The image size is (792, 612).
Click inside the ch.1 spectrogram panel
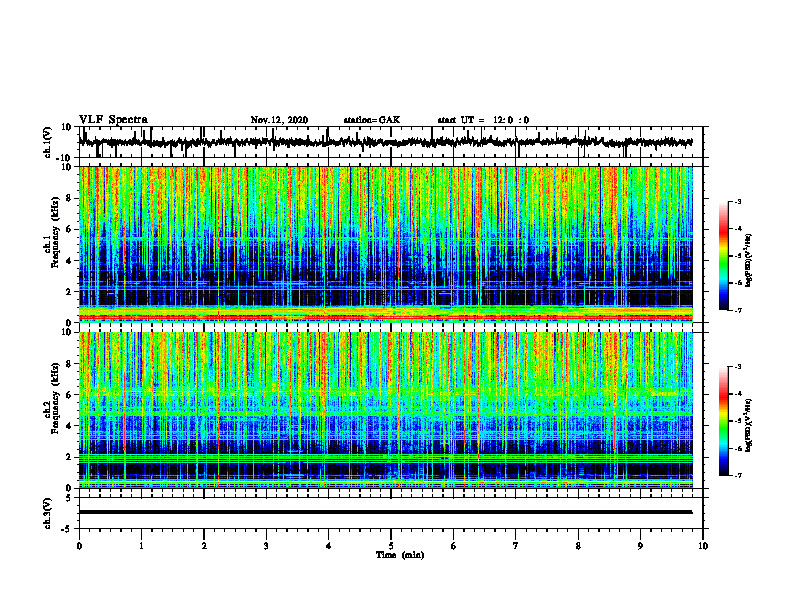click(386, 244)
